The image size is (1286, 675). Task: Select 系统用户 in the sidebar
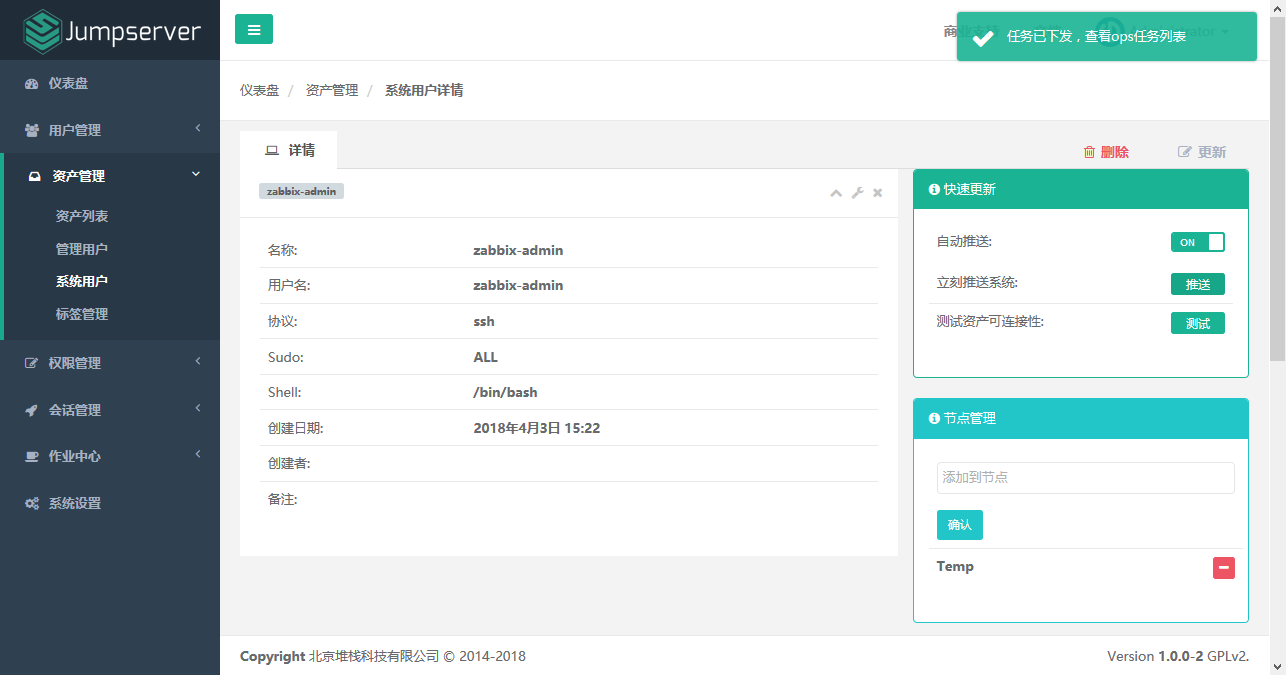[x=82, y=281]
